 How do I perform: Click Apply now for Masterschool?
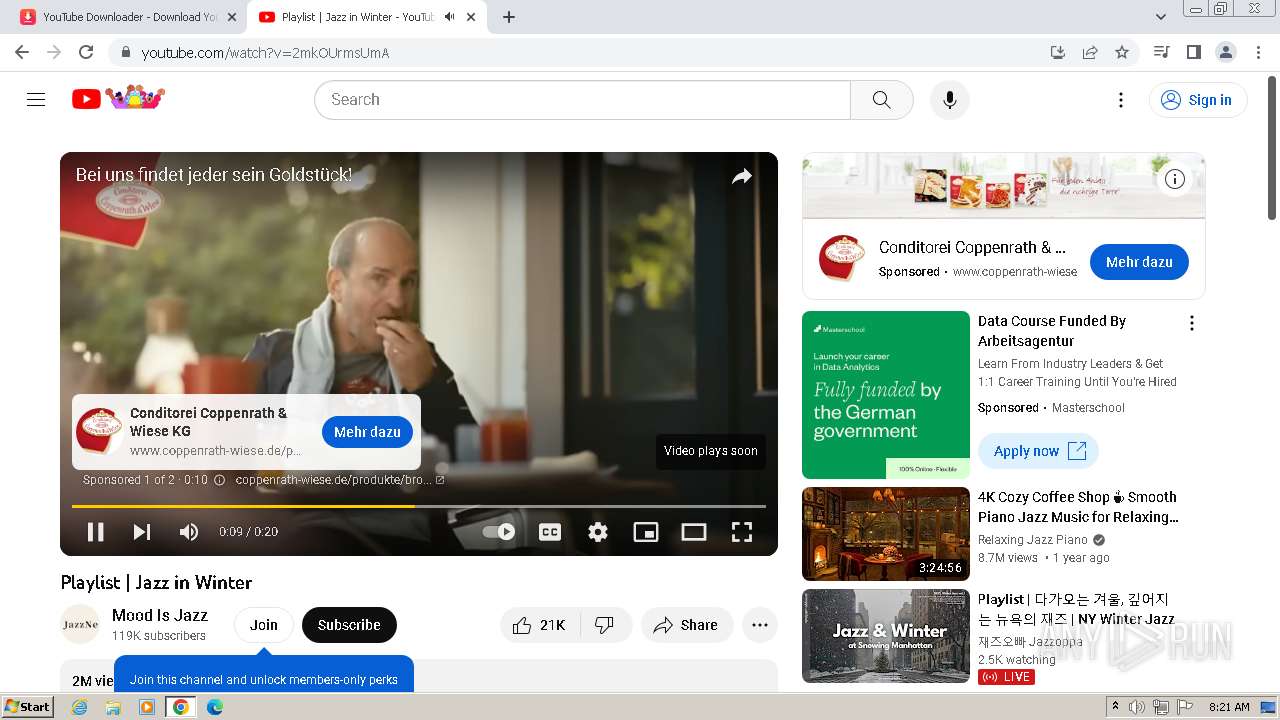[x=1038, y=451]
